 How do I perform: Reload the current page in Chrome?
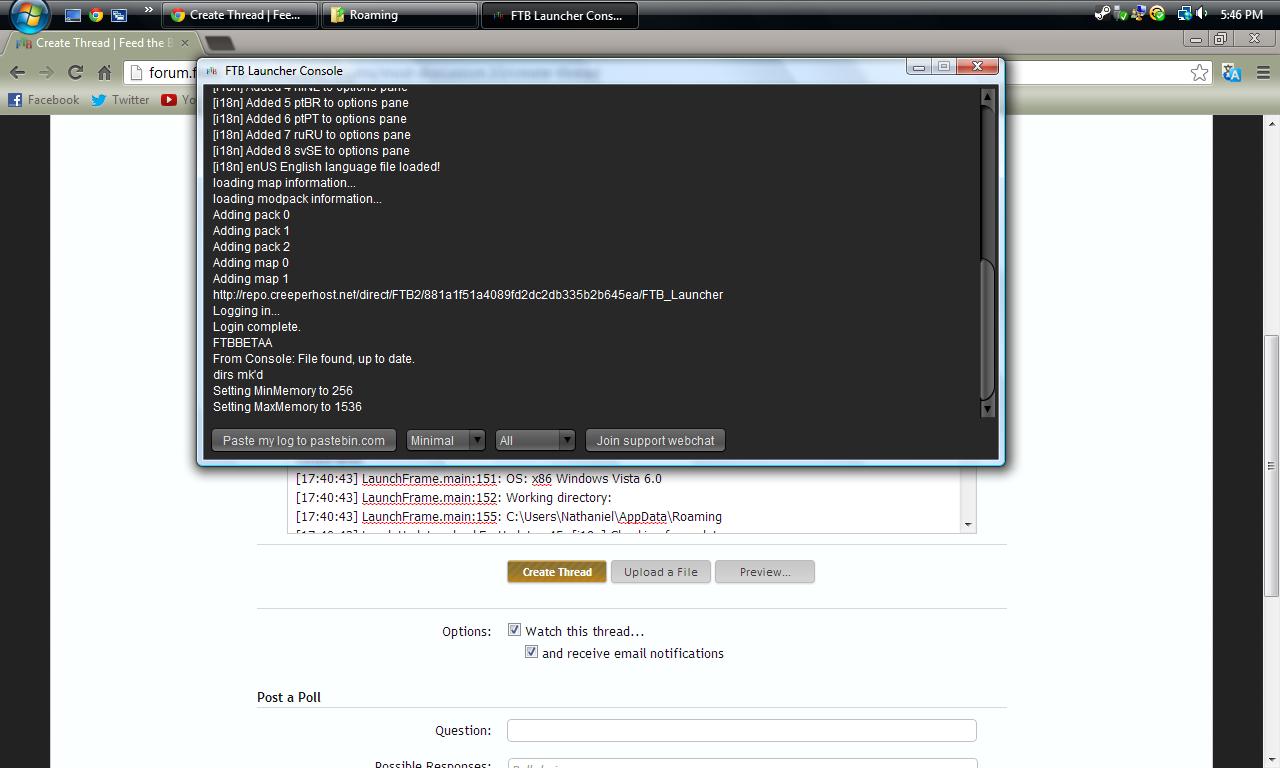point(75,72)
